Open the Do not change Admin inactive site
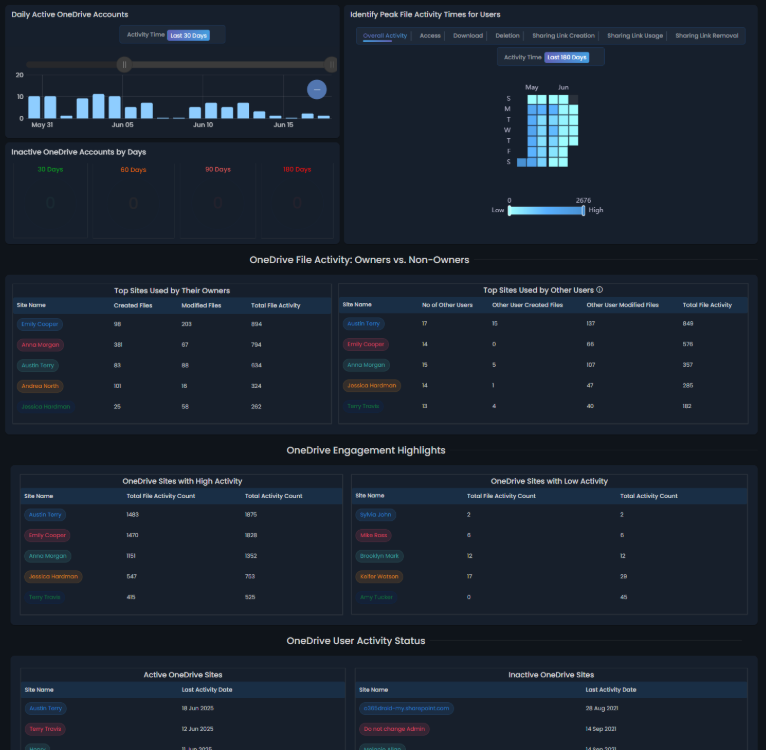766x750 pixels. 396,729
